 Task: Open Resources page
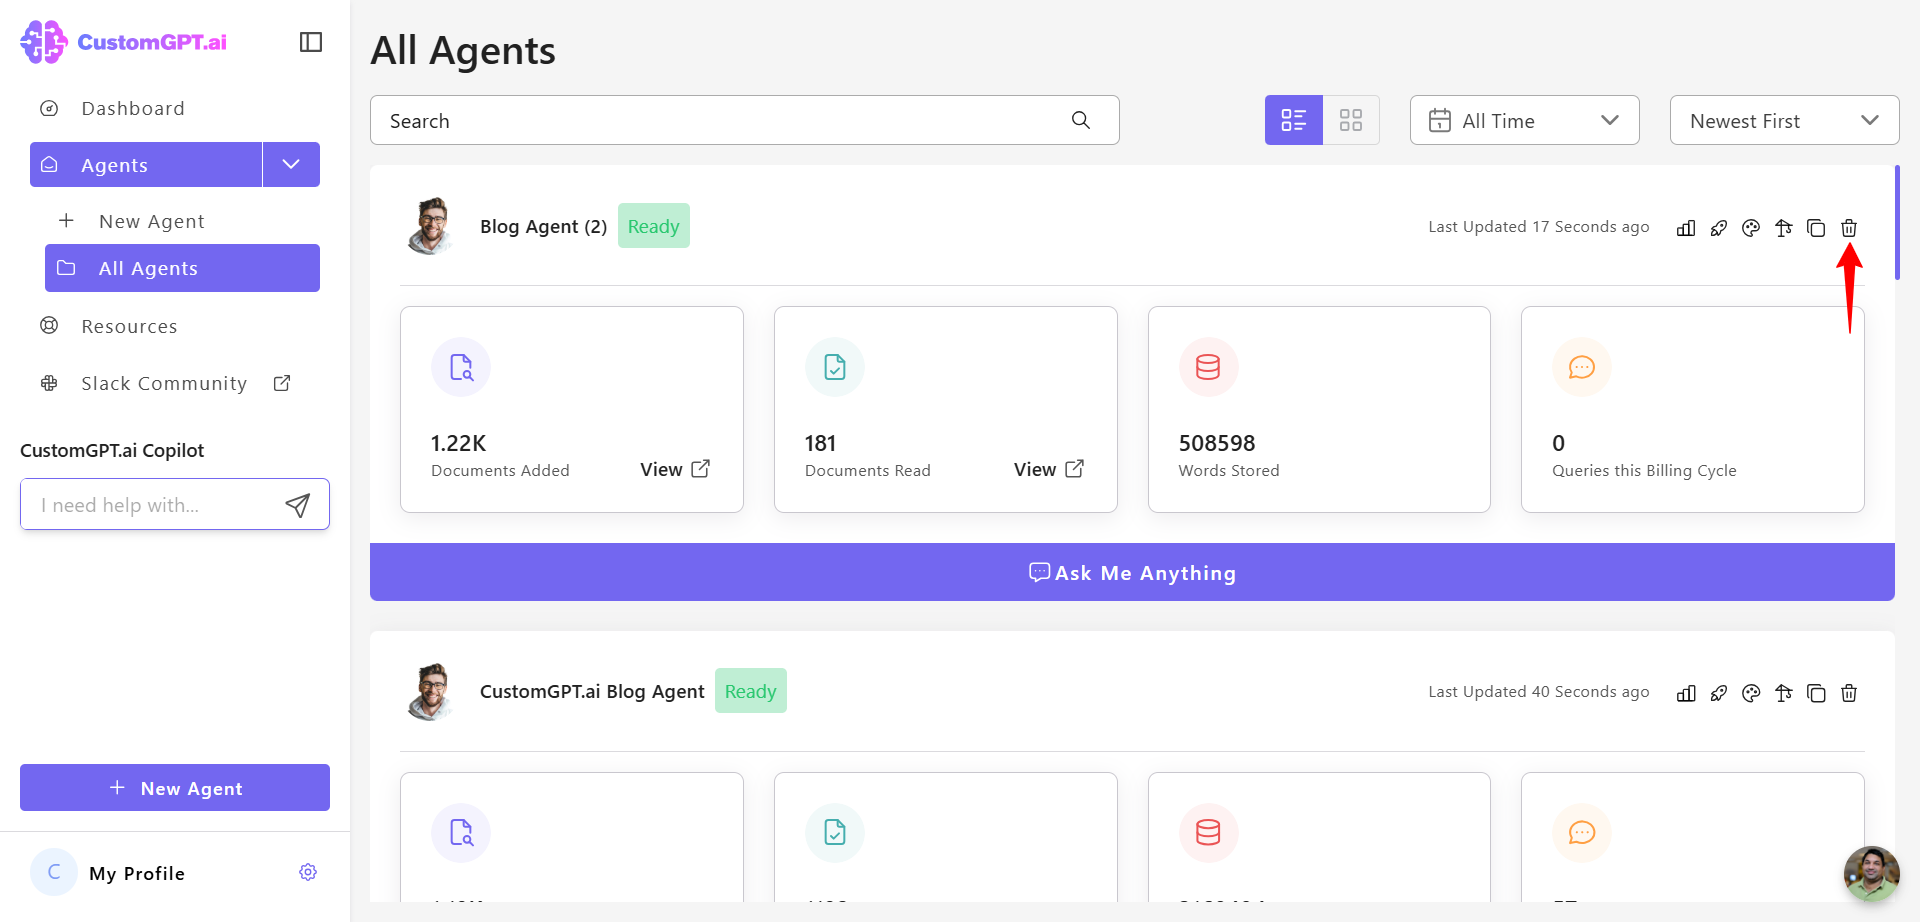129,326
